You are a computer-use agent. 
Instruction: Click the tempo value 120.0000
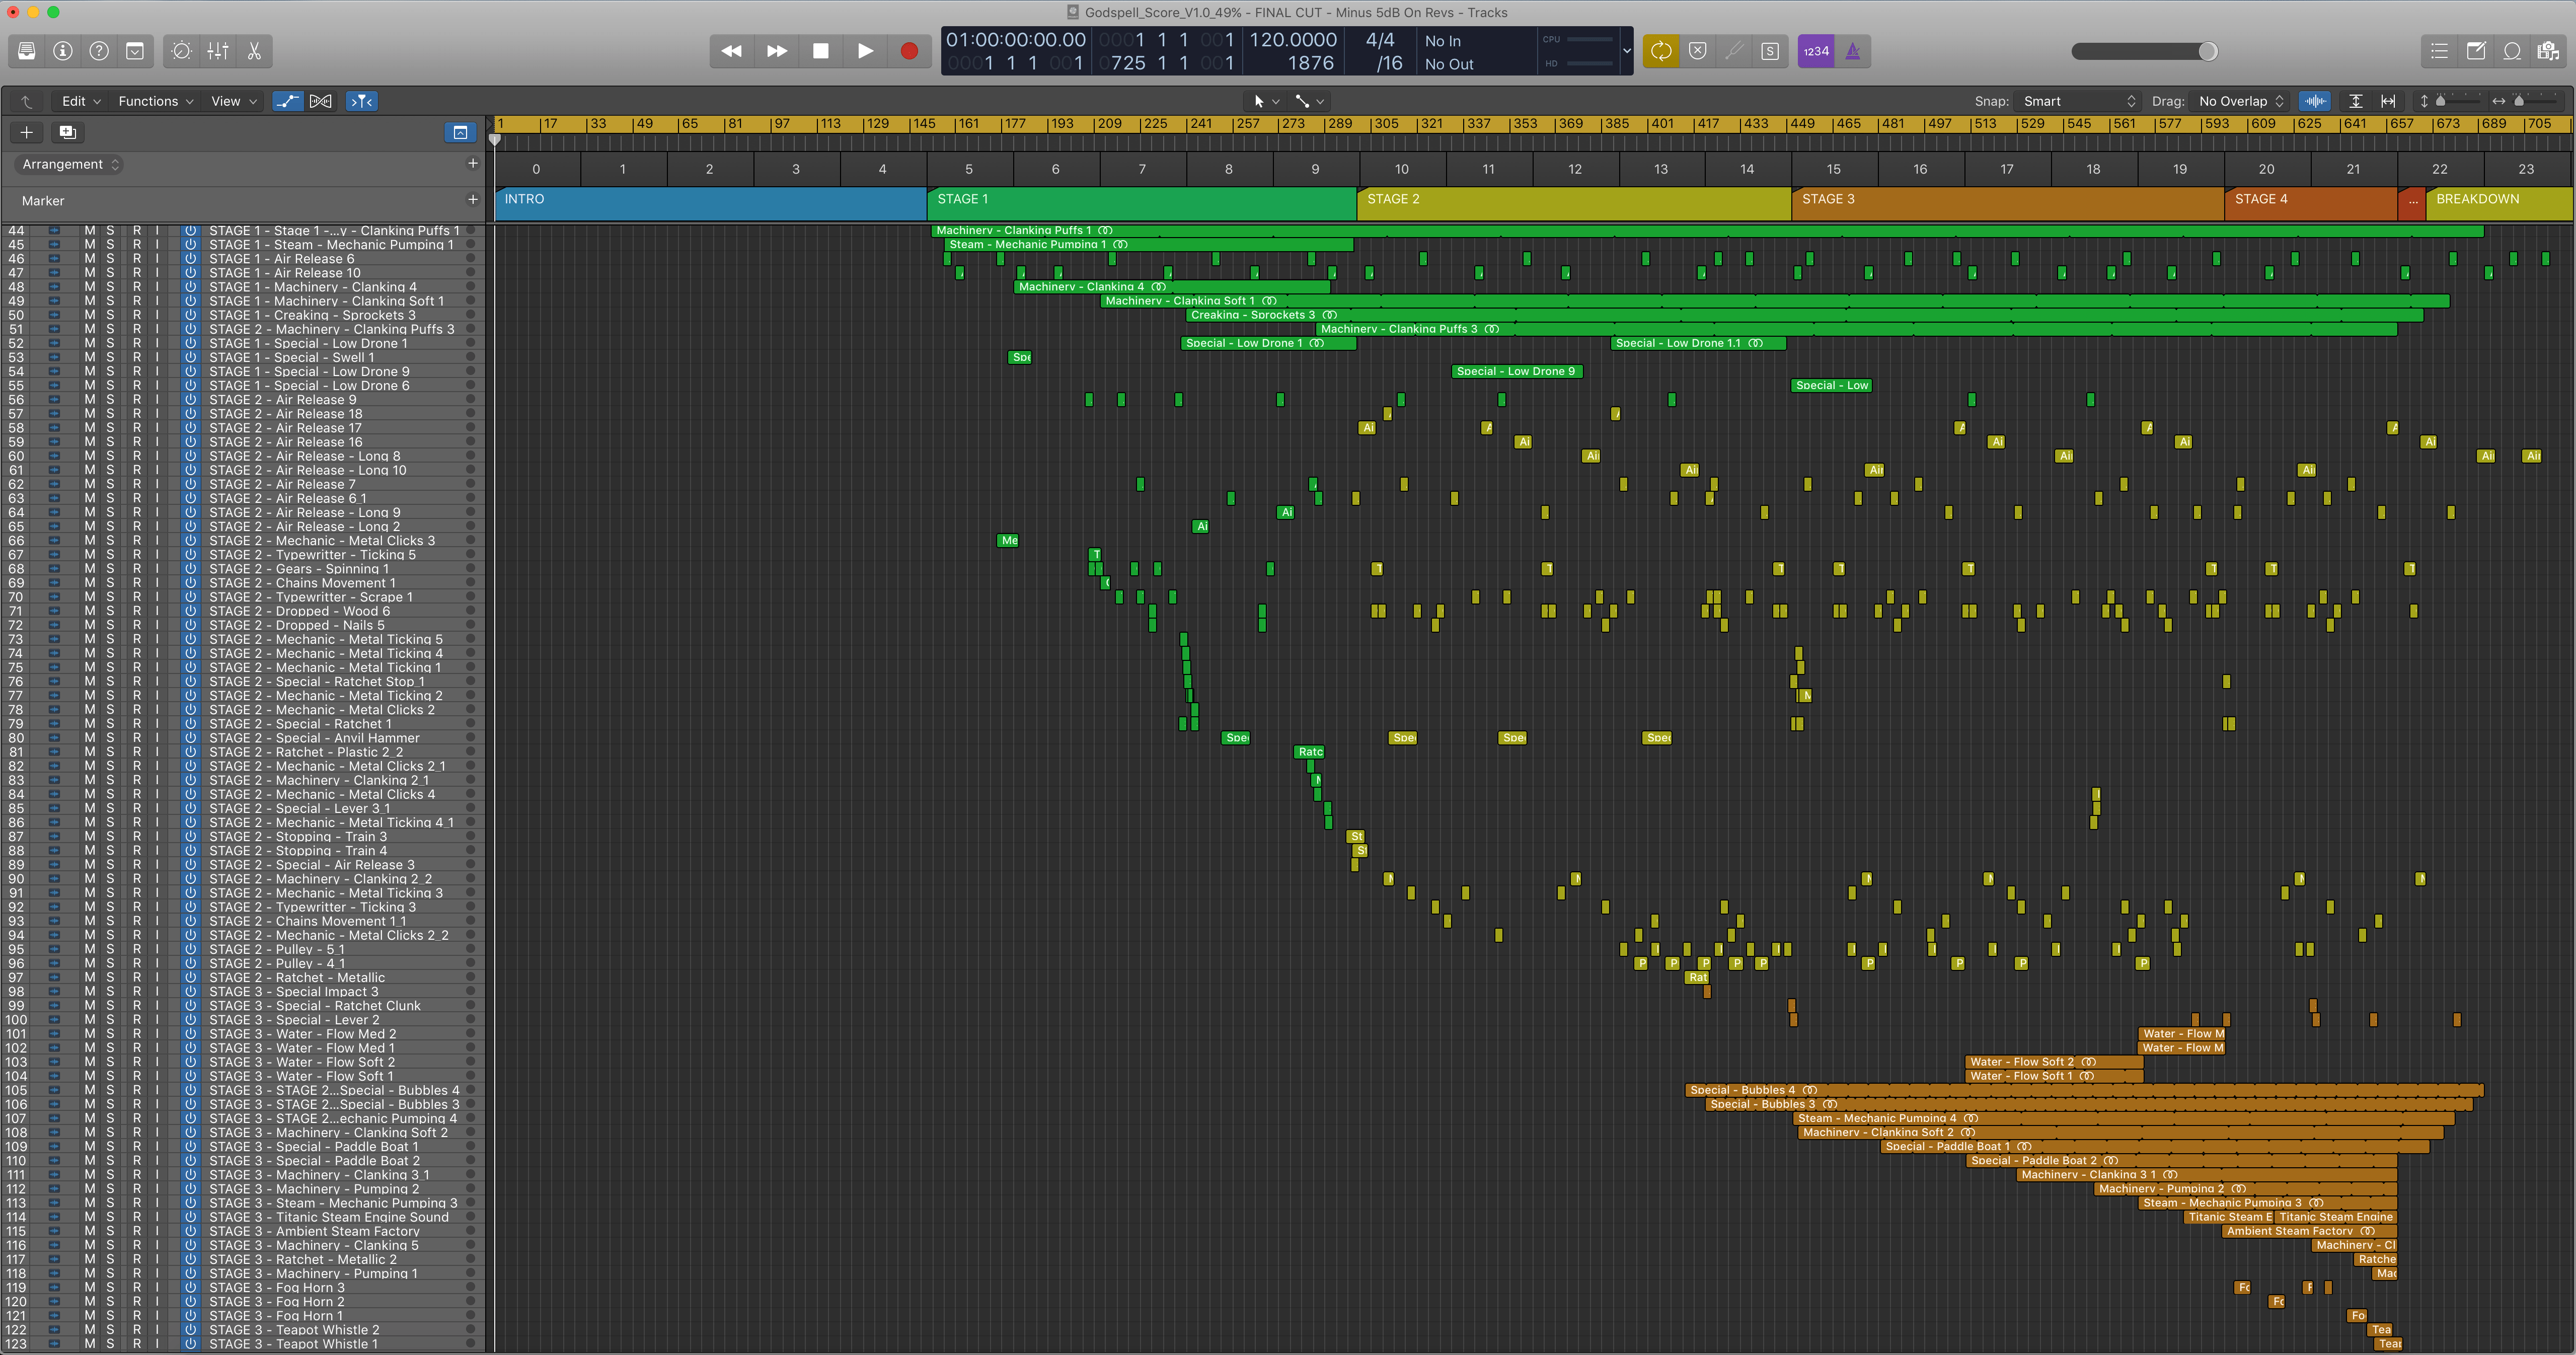click(x=1292, y=40)
